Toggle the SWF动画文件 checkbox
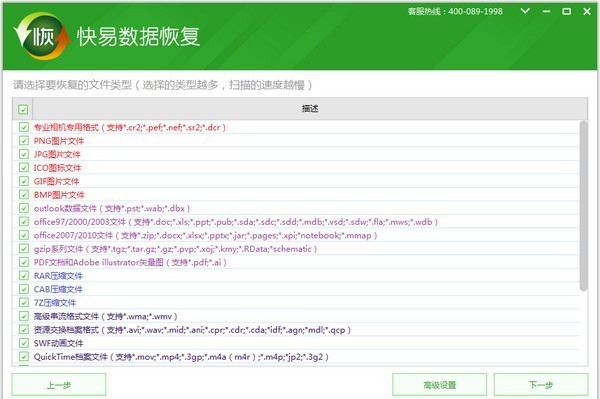 (24, 343)
